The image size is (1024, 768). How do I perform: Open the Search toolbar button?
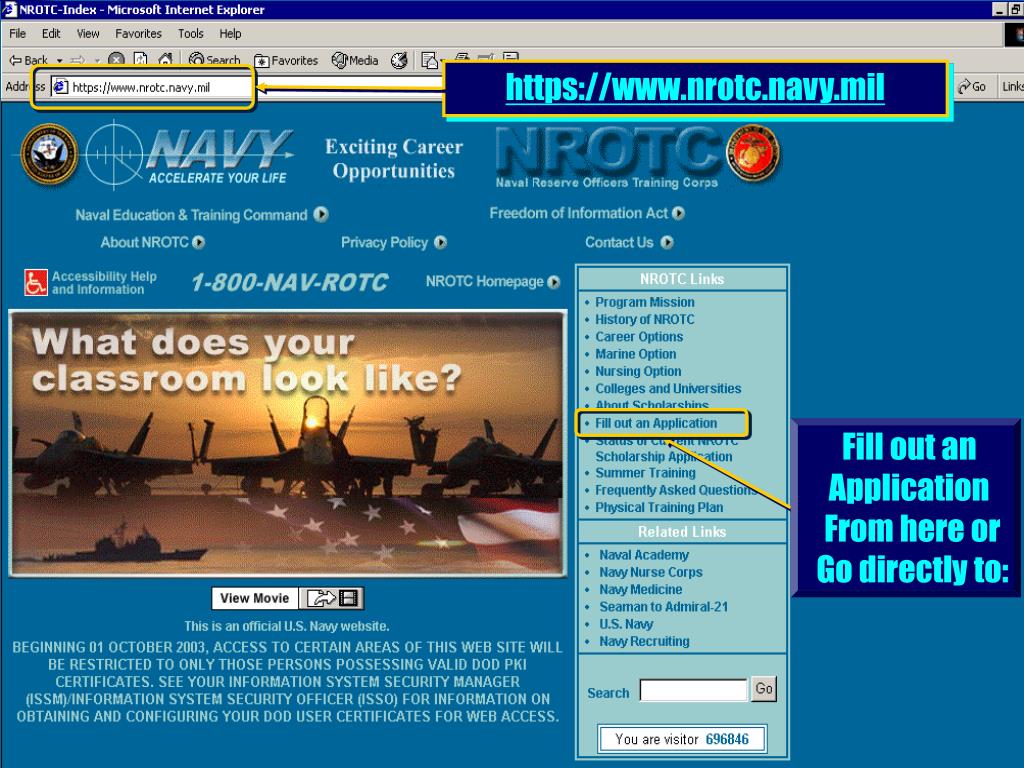pyautogui.click(x=214, y=60)
